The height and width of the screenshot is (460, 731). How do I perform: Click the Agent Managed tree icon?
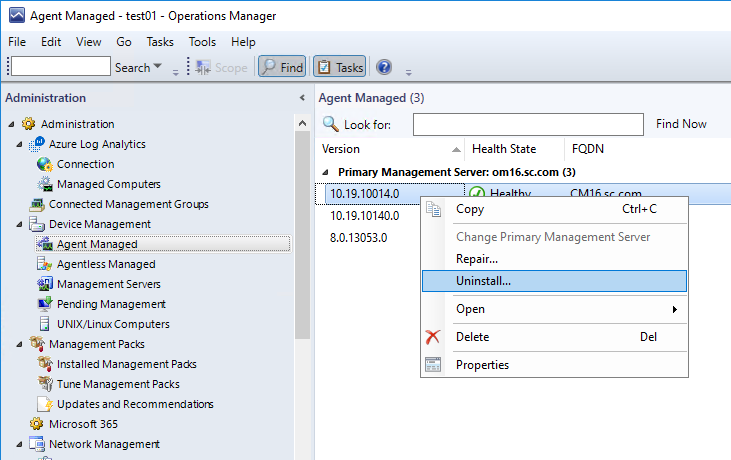pos(45,244)
